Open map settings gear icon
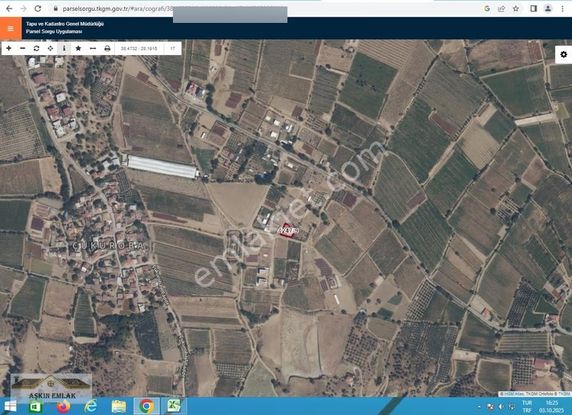 (x=564, y=54)
